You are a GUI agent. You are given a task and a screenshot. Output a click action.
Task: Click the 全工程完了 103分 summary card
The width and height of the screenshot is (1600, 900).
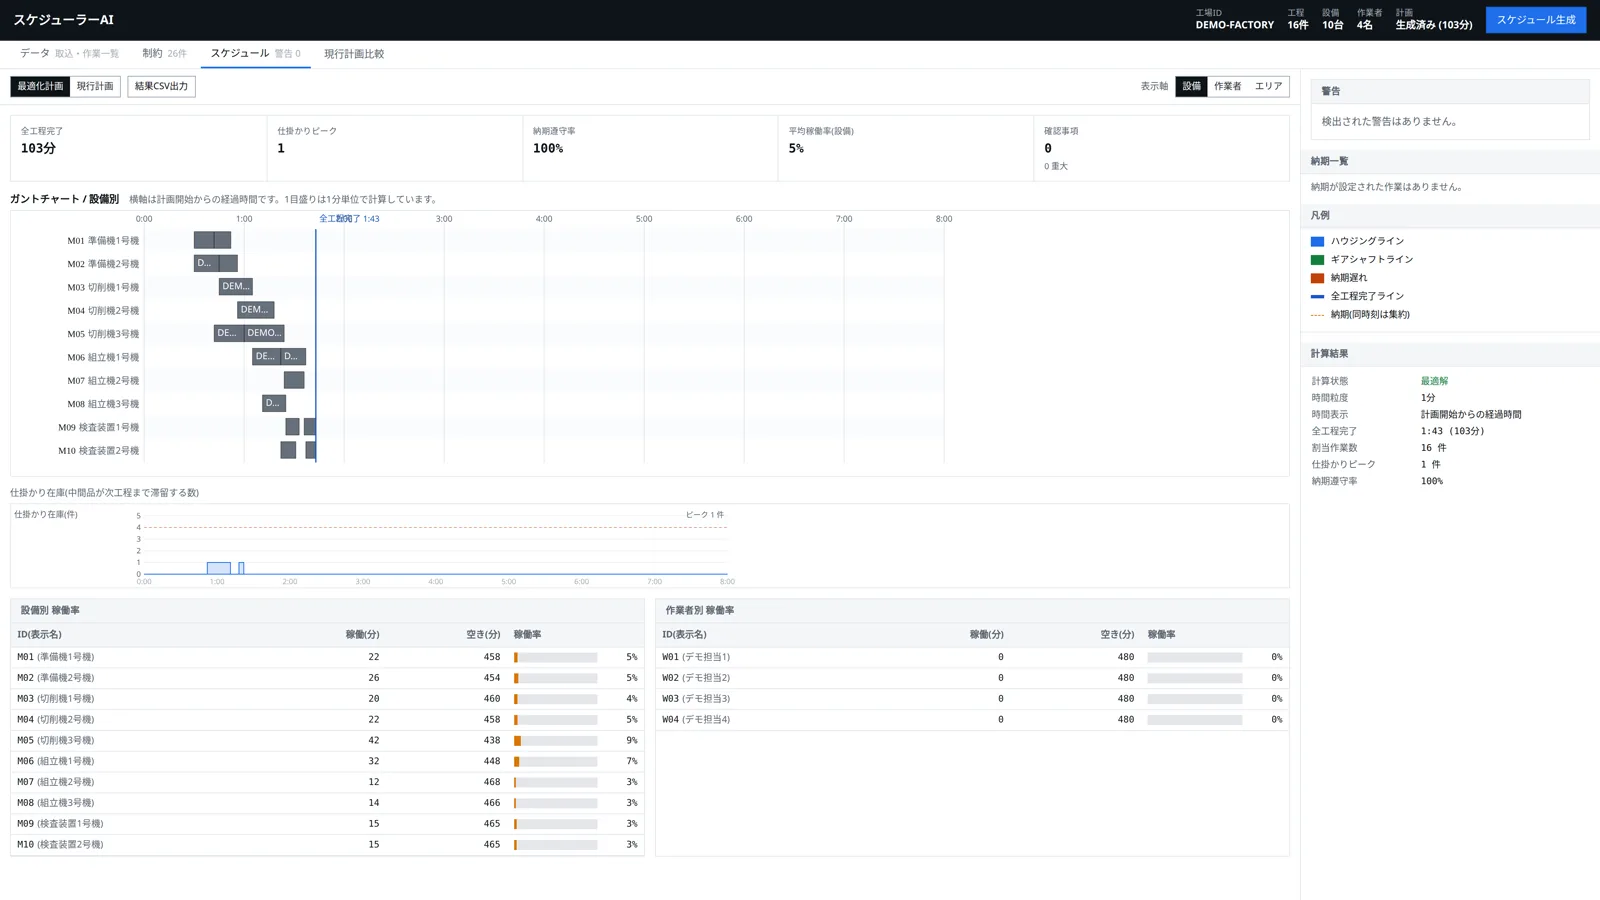pos(138,148)
